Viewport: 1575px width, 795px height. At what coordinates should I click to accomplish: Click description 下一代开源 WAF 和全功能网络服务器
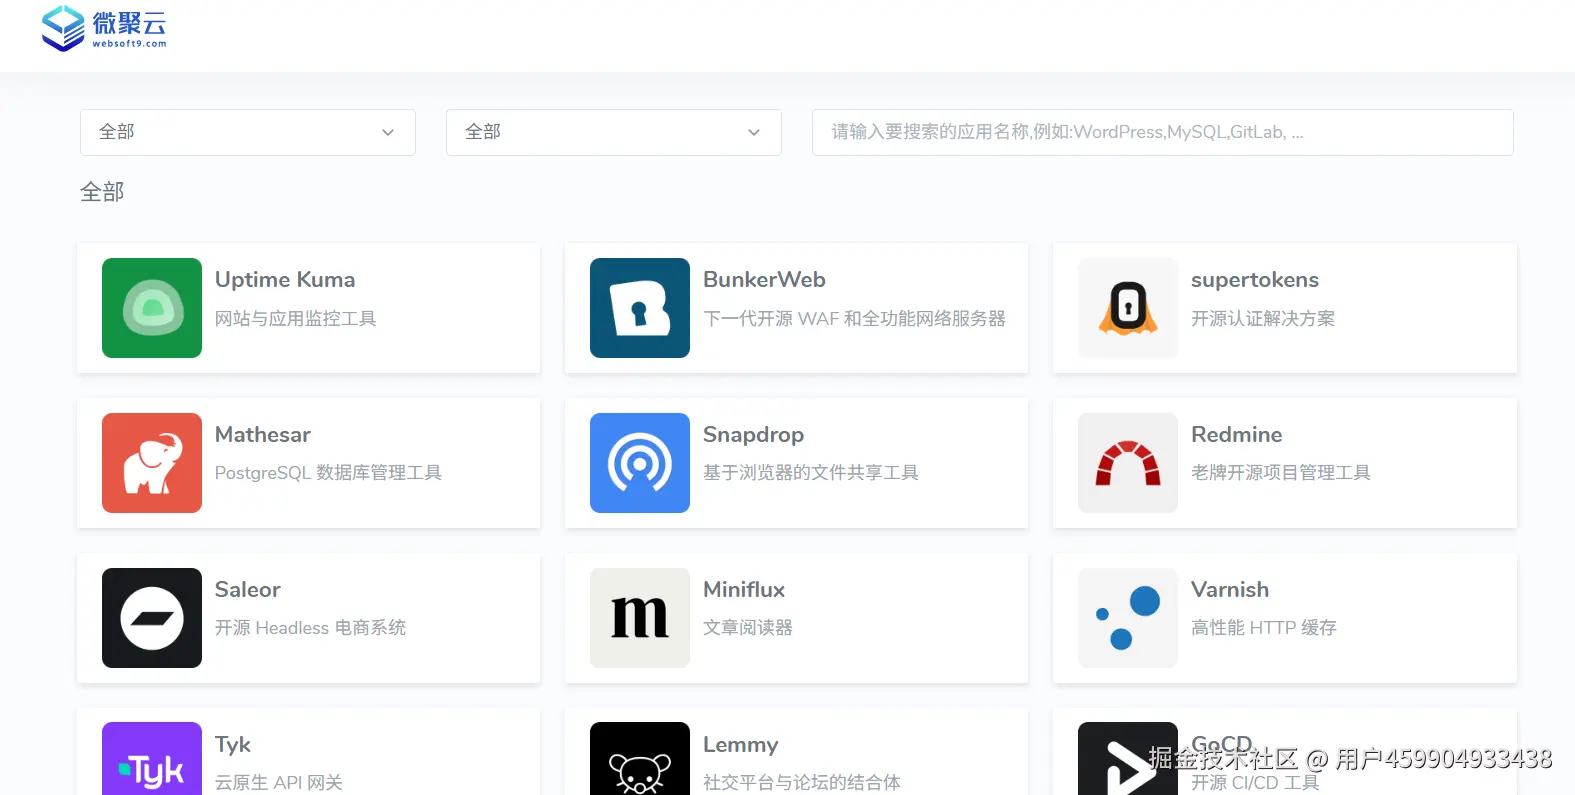click(854, 319)
